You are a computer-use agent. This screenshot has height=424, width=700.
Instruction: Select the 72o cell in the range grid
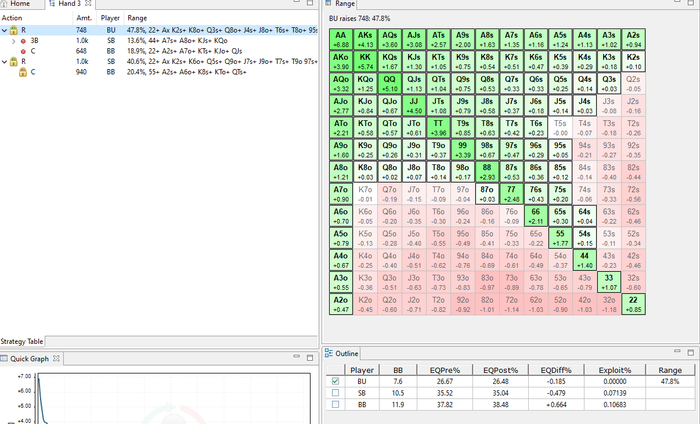[512, 304]
